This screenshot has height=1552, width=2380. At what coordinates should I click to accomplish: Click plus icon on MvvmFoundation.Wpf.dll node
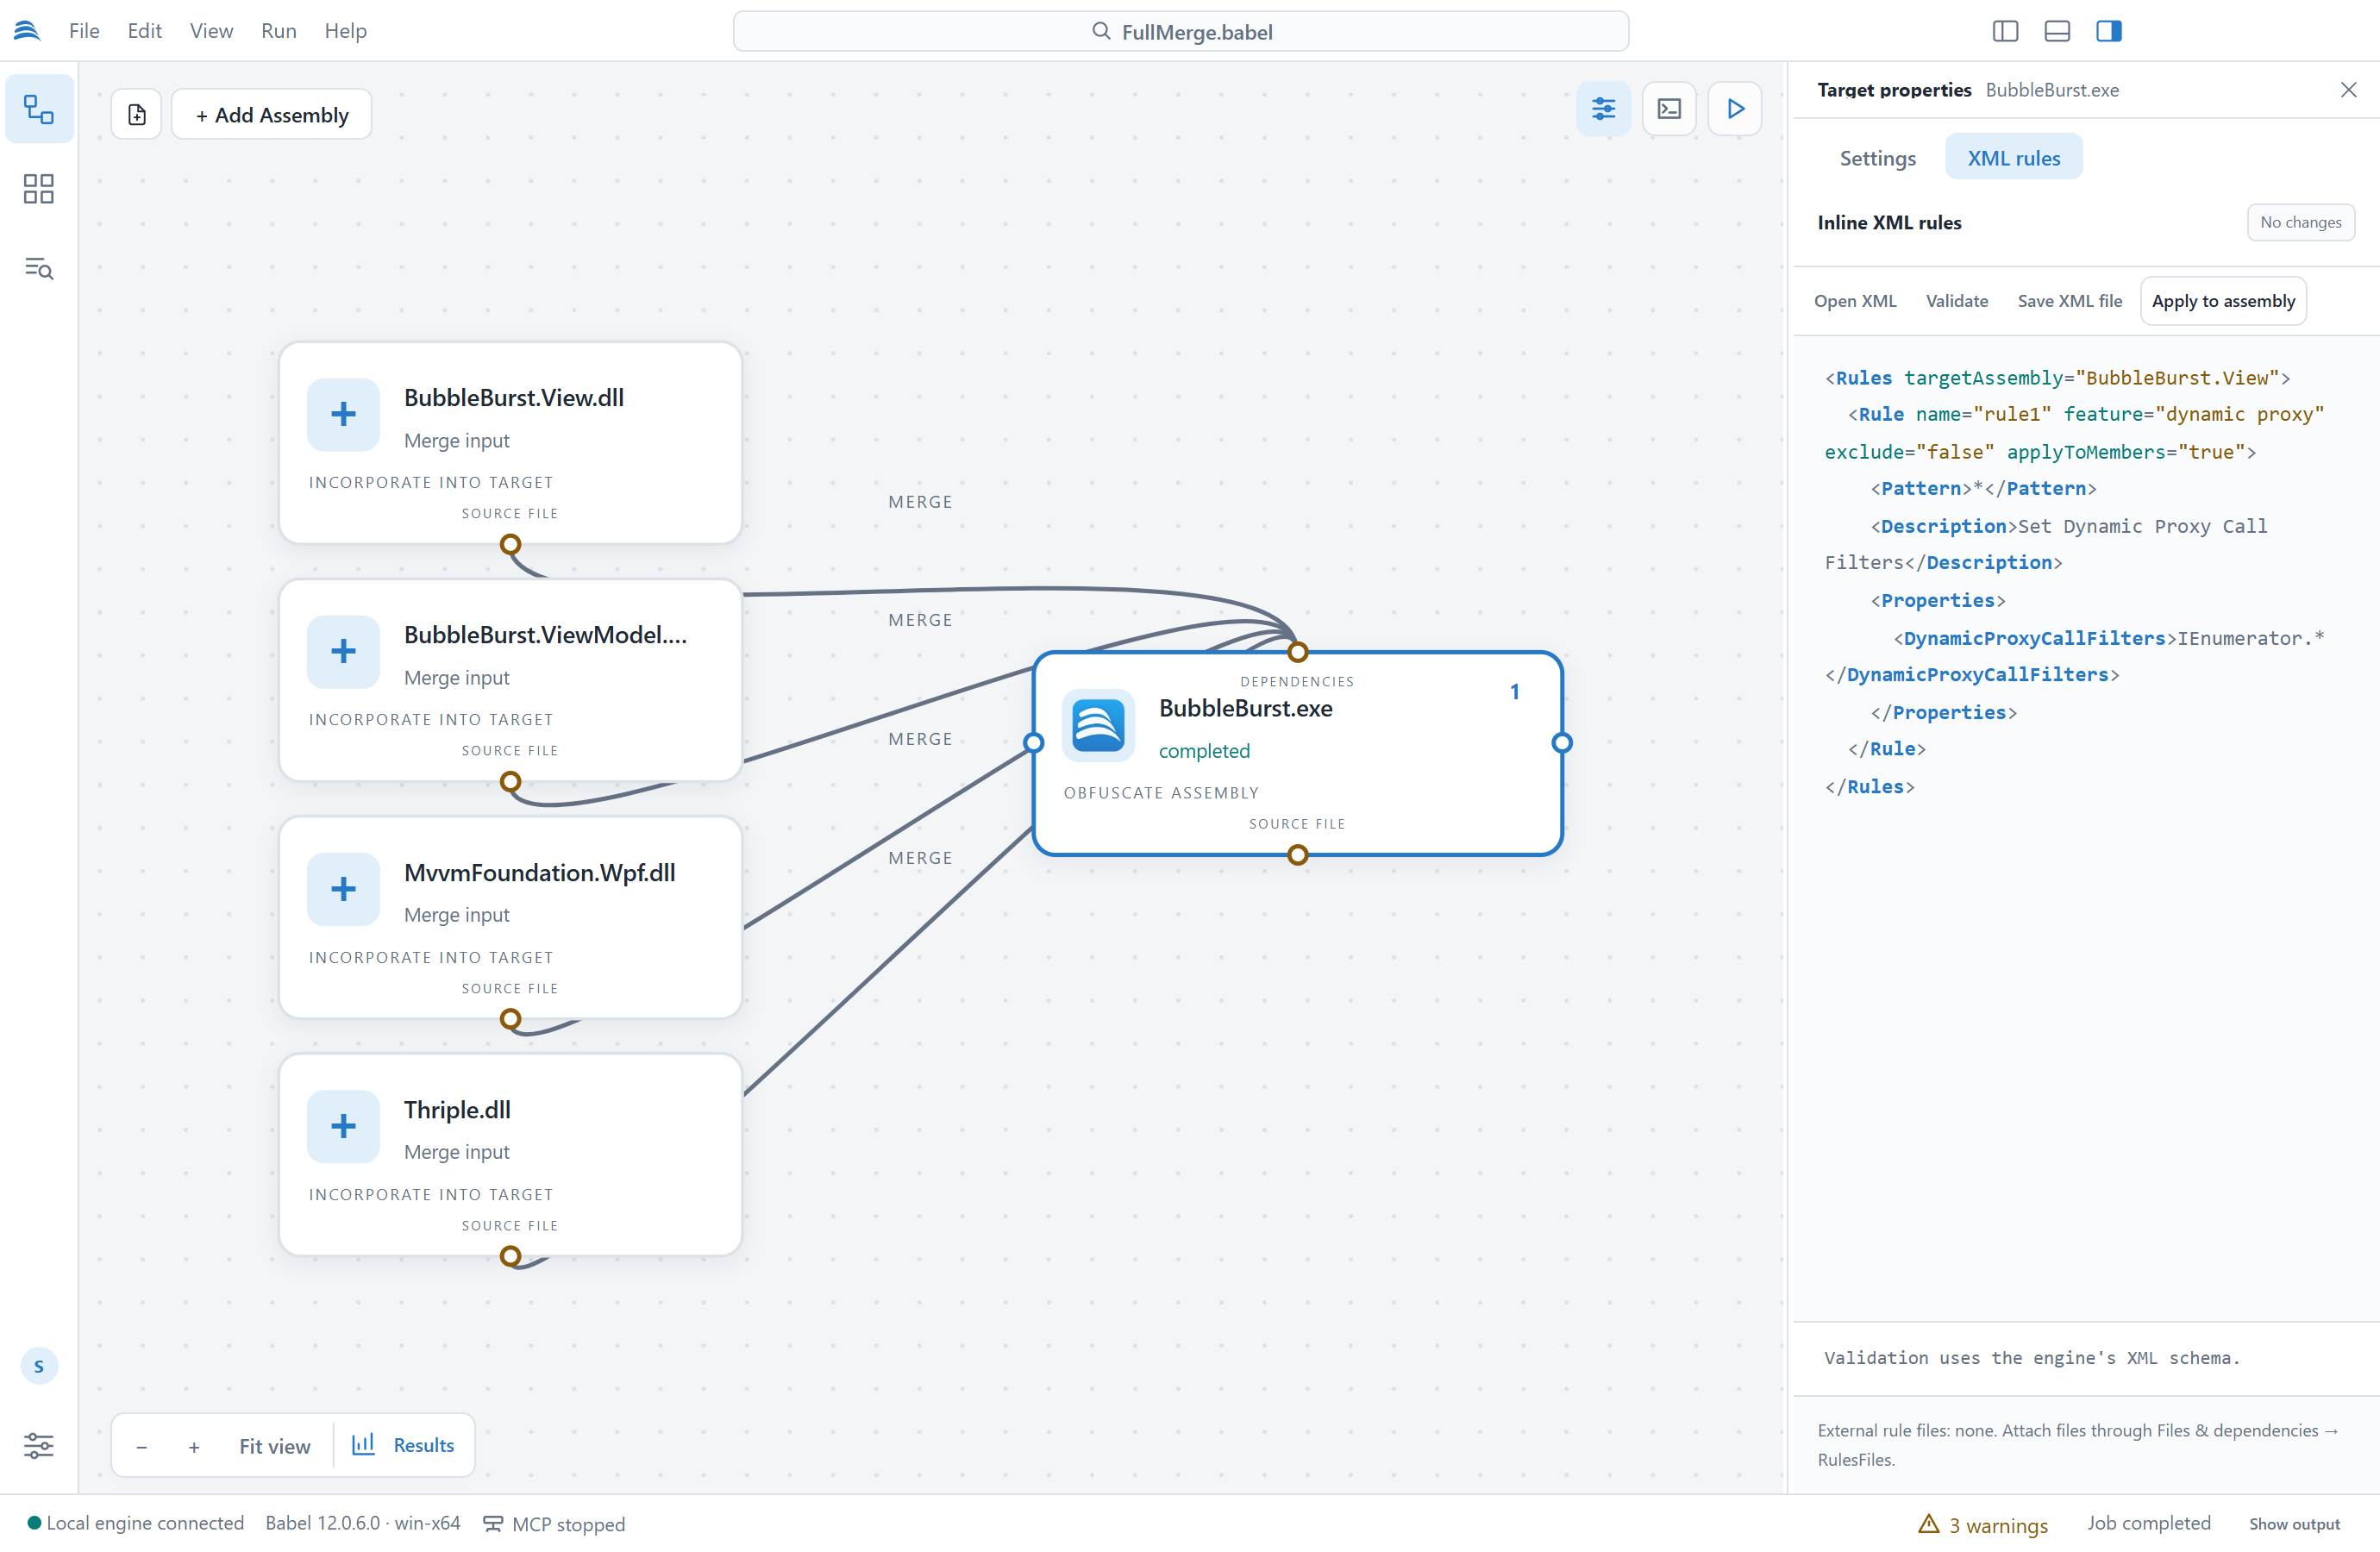[x=343, y=889]
